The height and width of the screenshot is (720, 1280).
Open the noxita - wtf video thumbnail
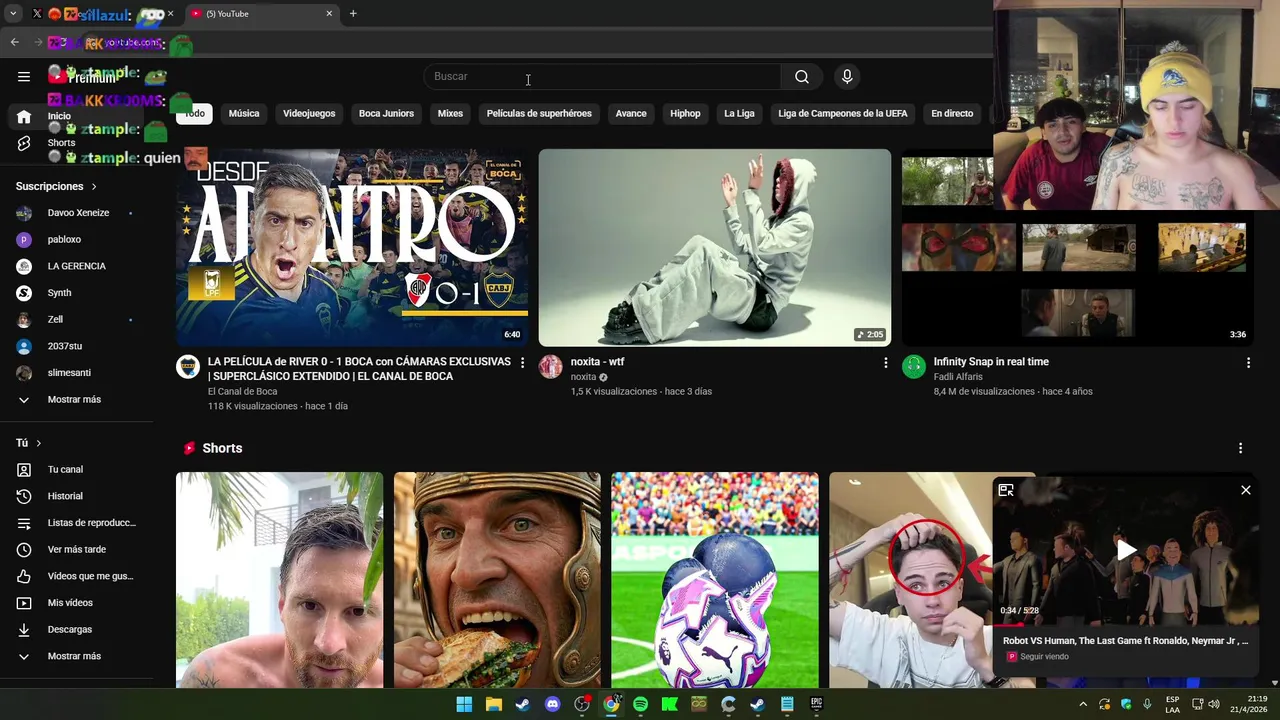[x=715, y=247]
